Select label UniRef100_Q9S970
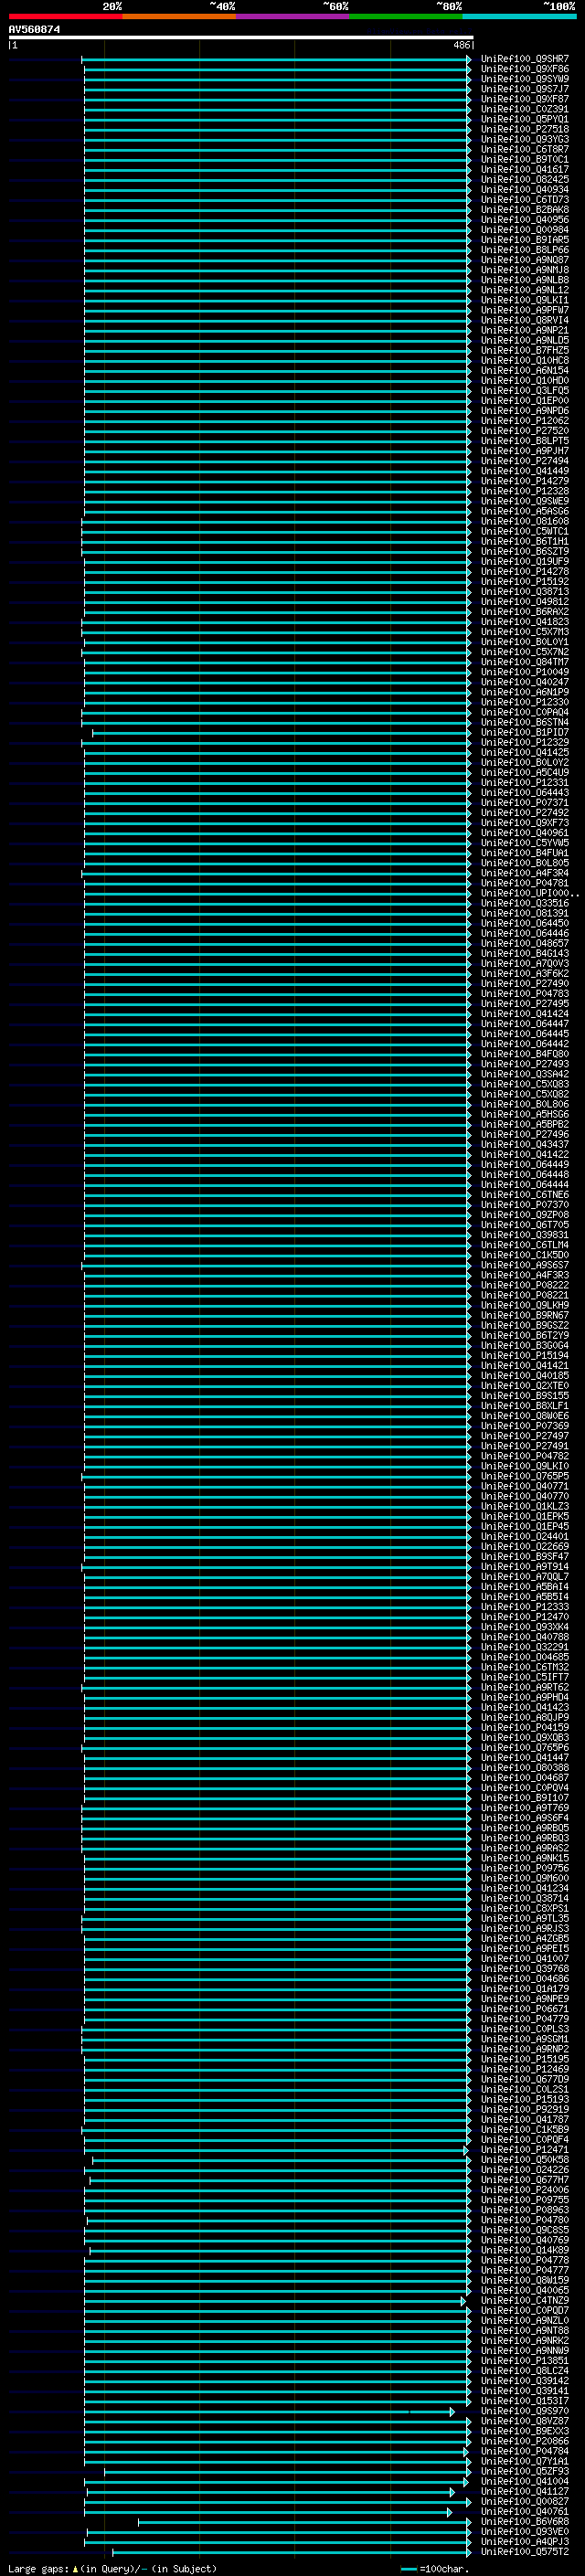 pos(525,2412)
